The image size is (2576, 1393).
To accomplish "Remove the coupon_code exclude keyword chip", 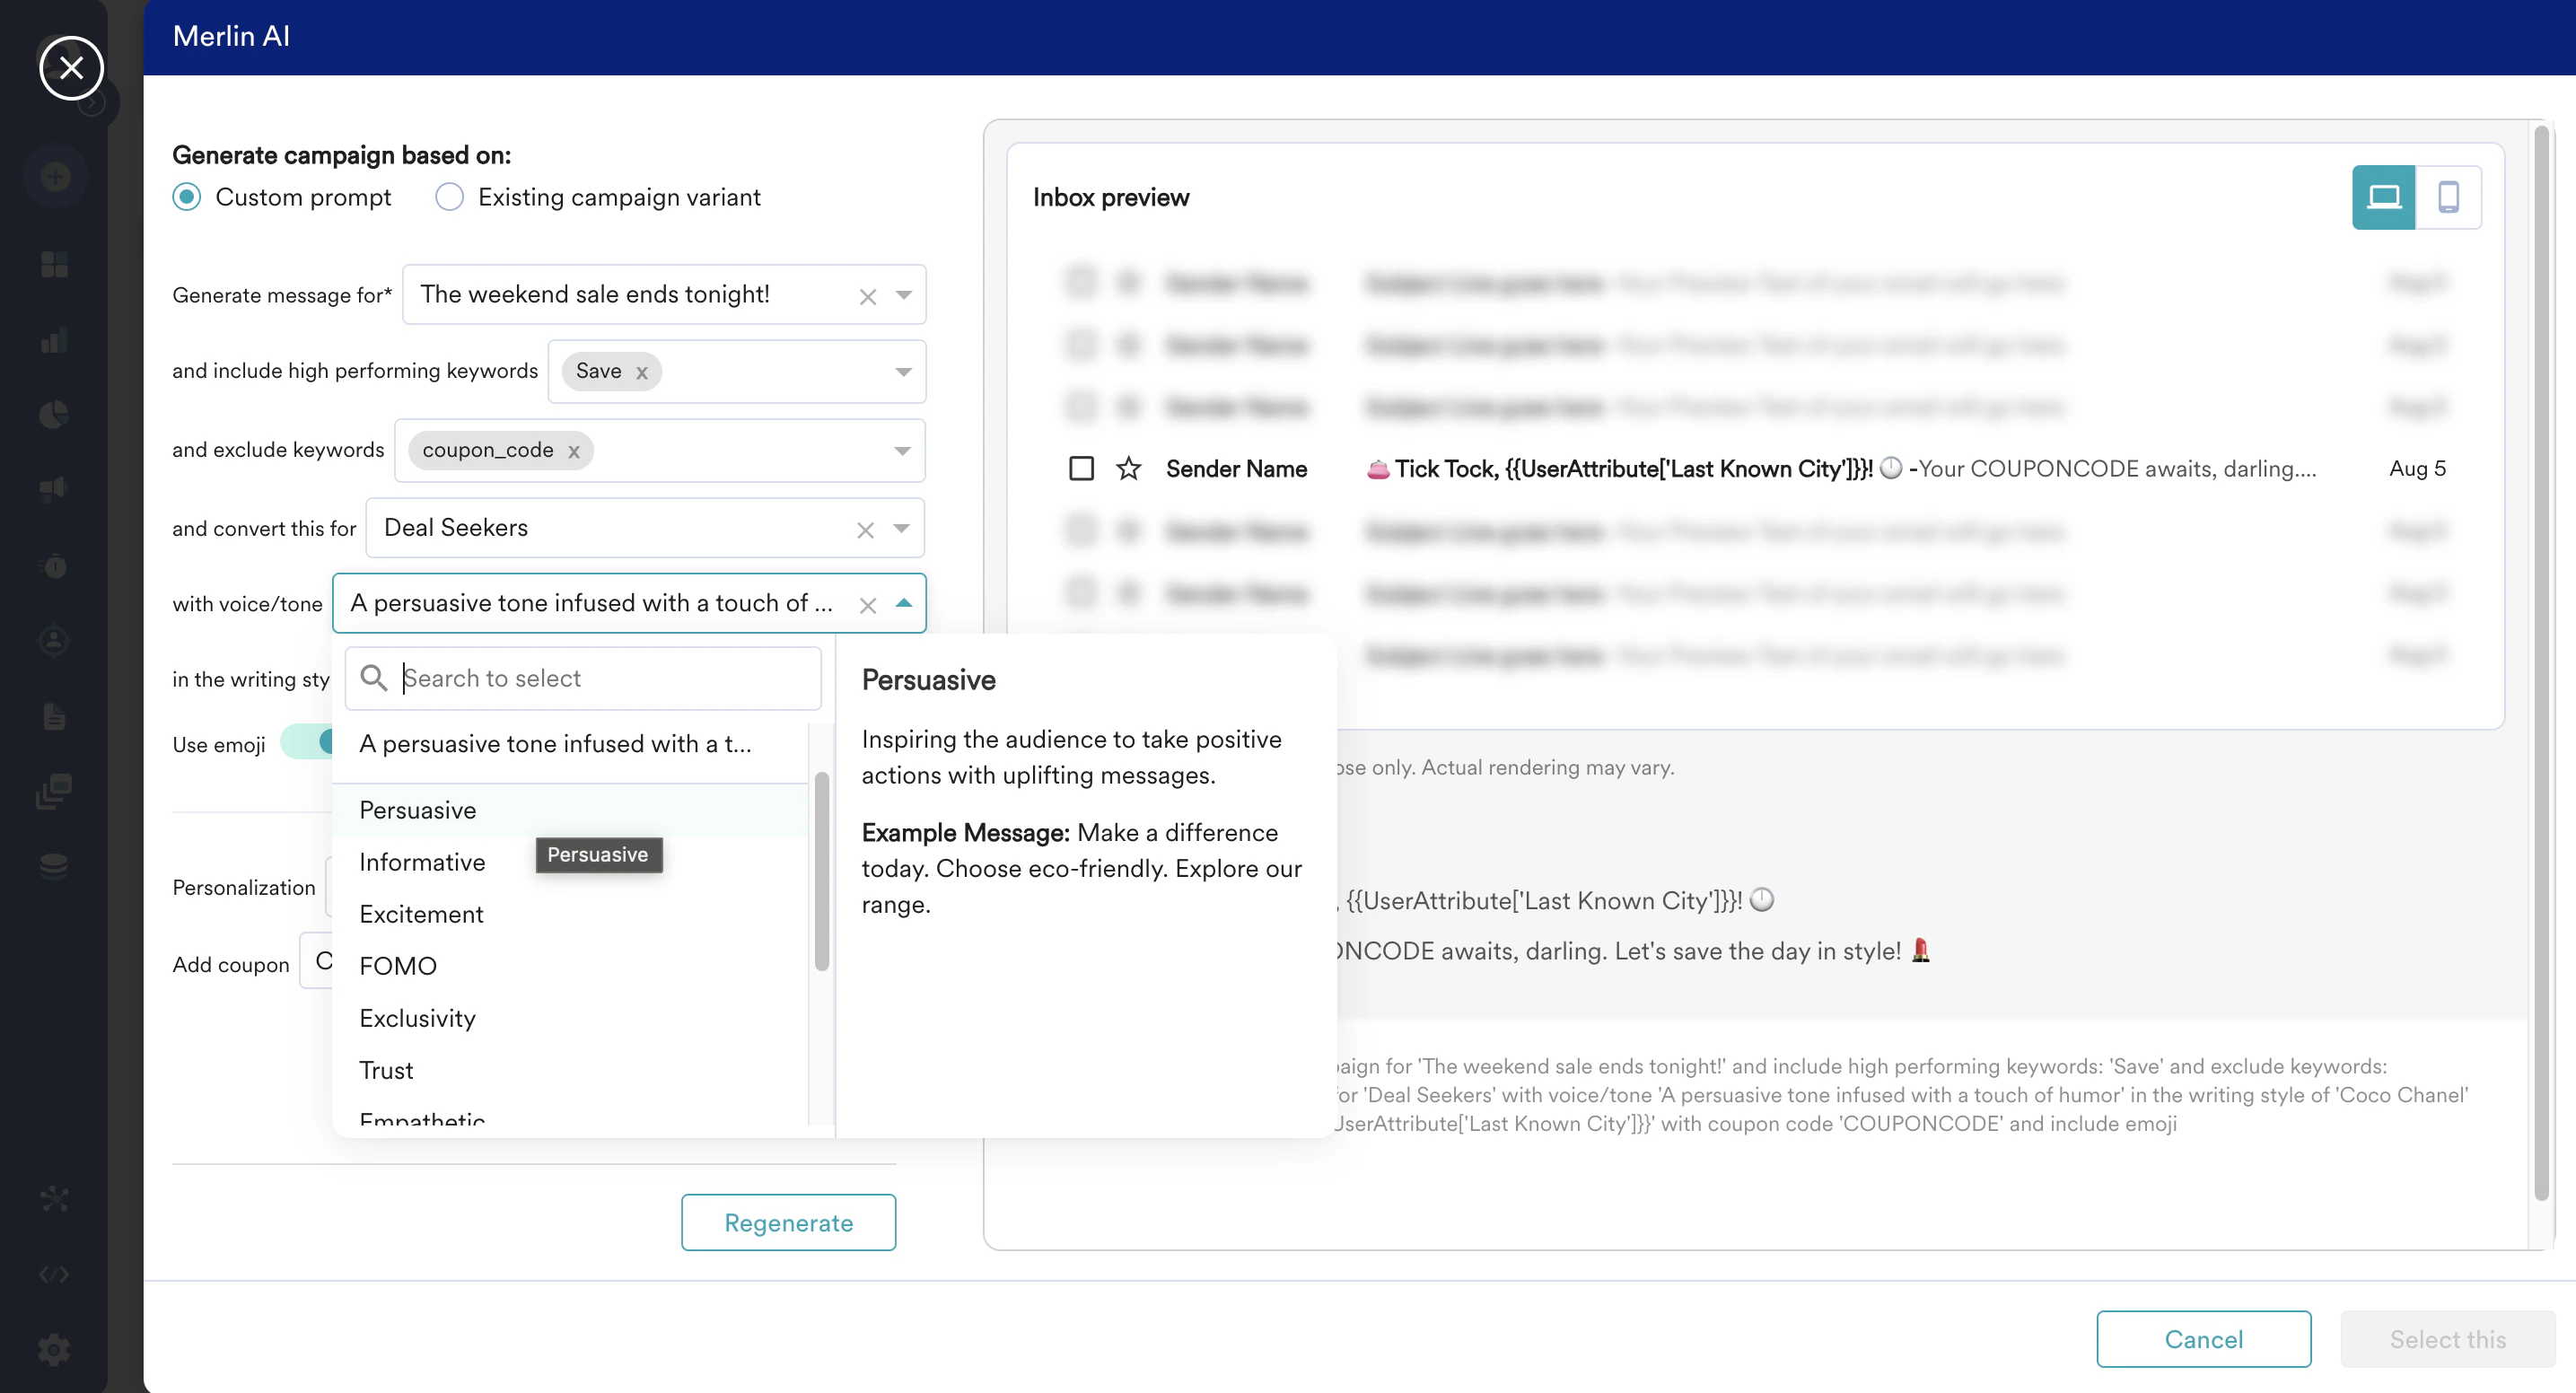I will tap(574, 451).
